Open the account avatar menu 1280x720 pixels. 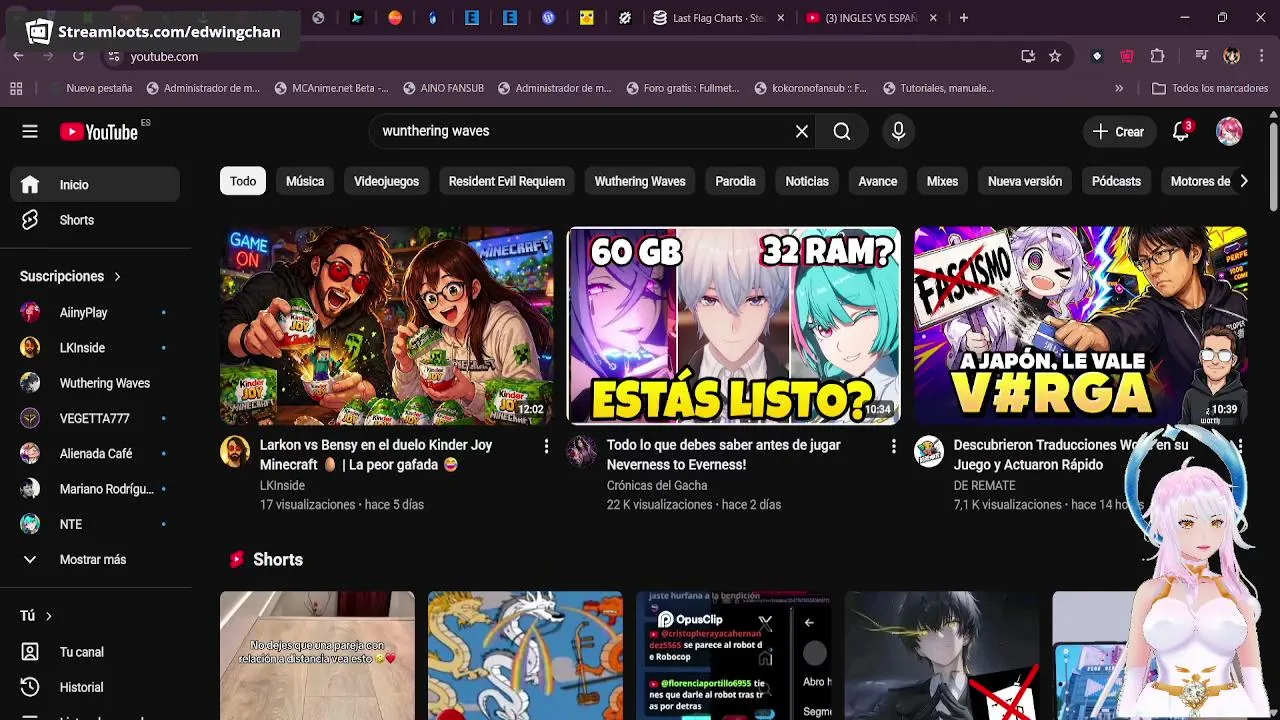click(x=1229, y=131)
